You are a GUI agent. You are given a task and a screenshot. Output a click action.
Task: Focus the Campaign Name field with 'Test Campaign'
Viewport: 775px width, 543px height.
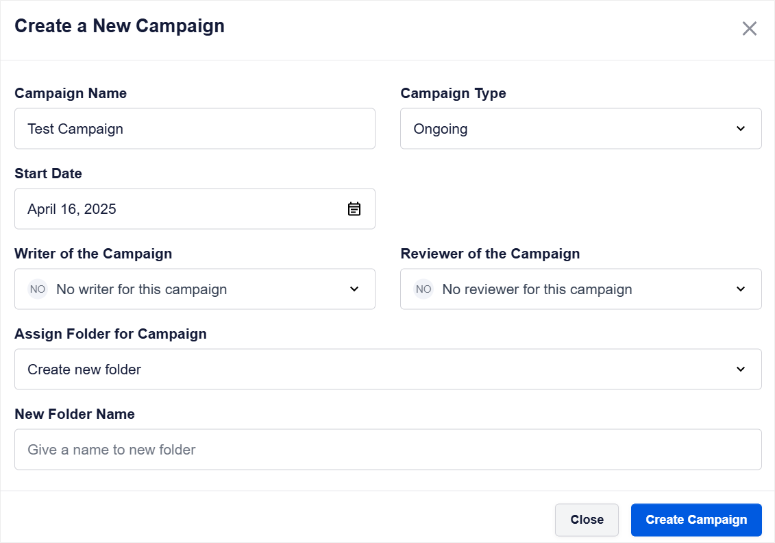coord(195,128)
